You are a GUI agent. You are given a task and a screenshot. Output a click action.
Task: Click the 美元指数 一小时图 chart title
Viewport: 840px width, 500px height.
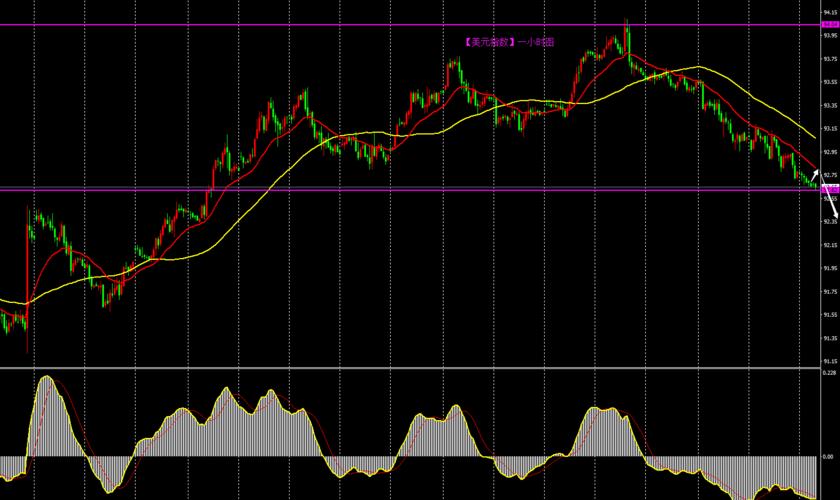[x=508, y=42]
